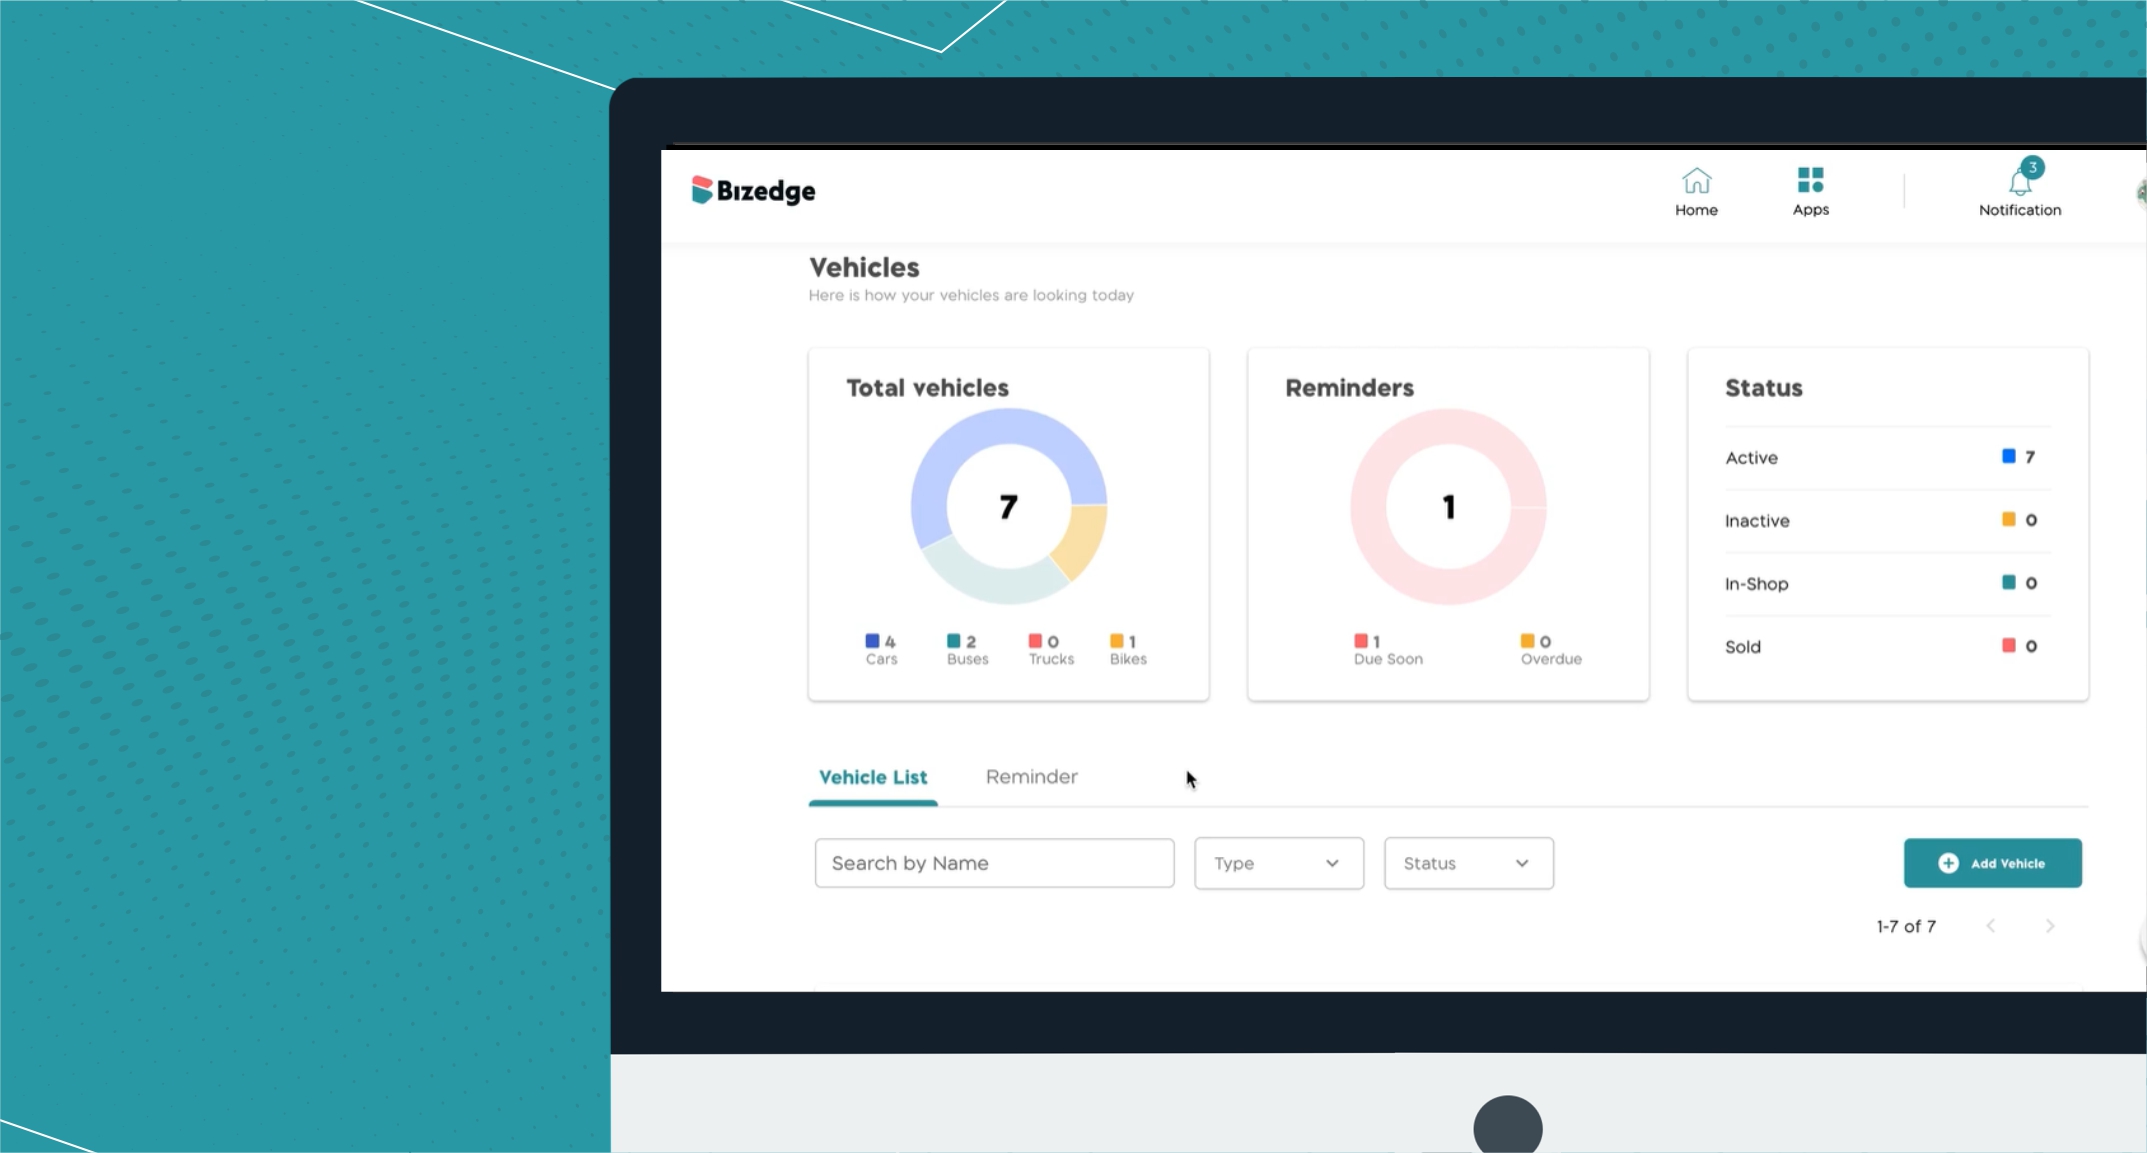Select the Vehicle List tab

coord(872,777)
